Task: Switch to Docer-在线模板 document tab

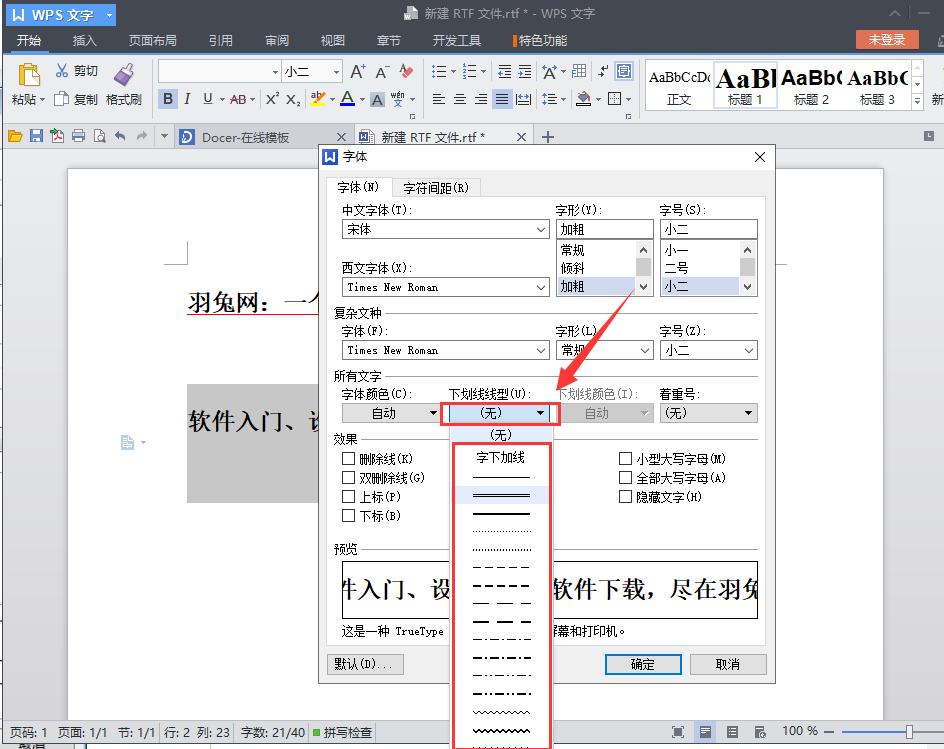Action: [x=264, y=137]
